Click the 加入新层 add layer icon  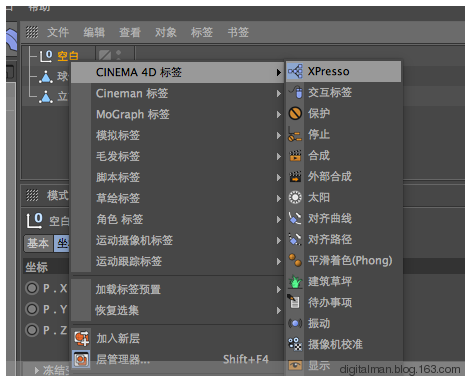click(81, 339)
